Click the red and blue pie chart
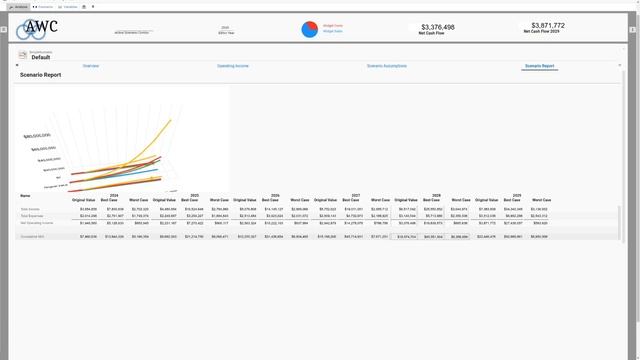This screenshot has height=360, width=640. [x=310, y=29]
